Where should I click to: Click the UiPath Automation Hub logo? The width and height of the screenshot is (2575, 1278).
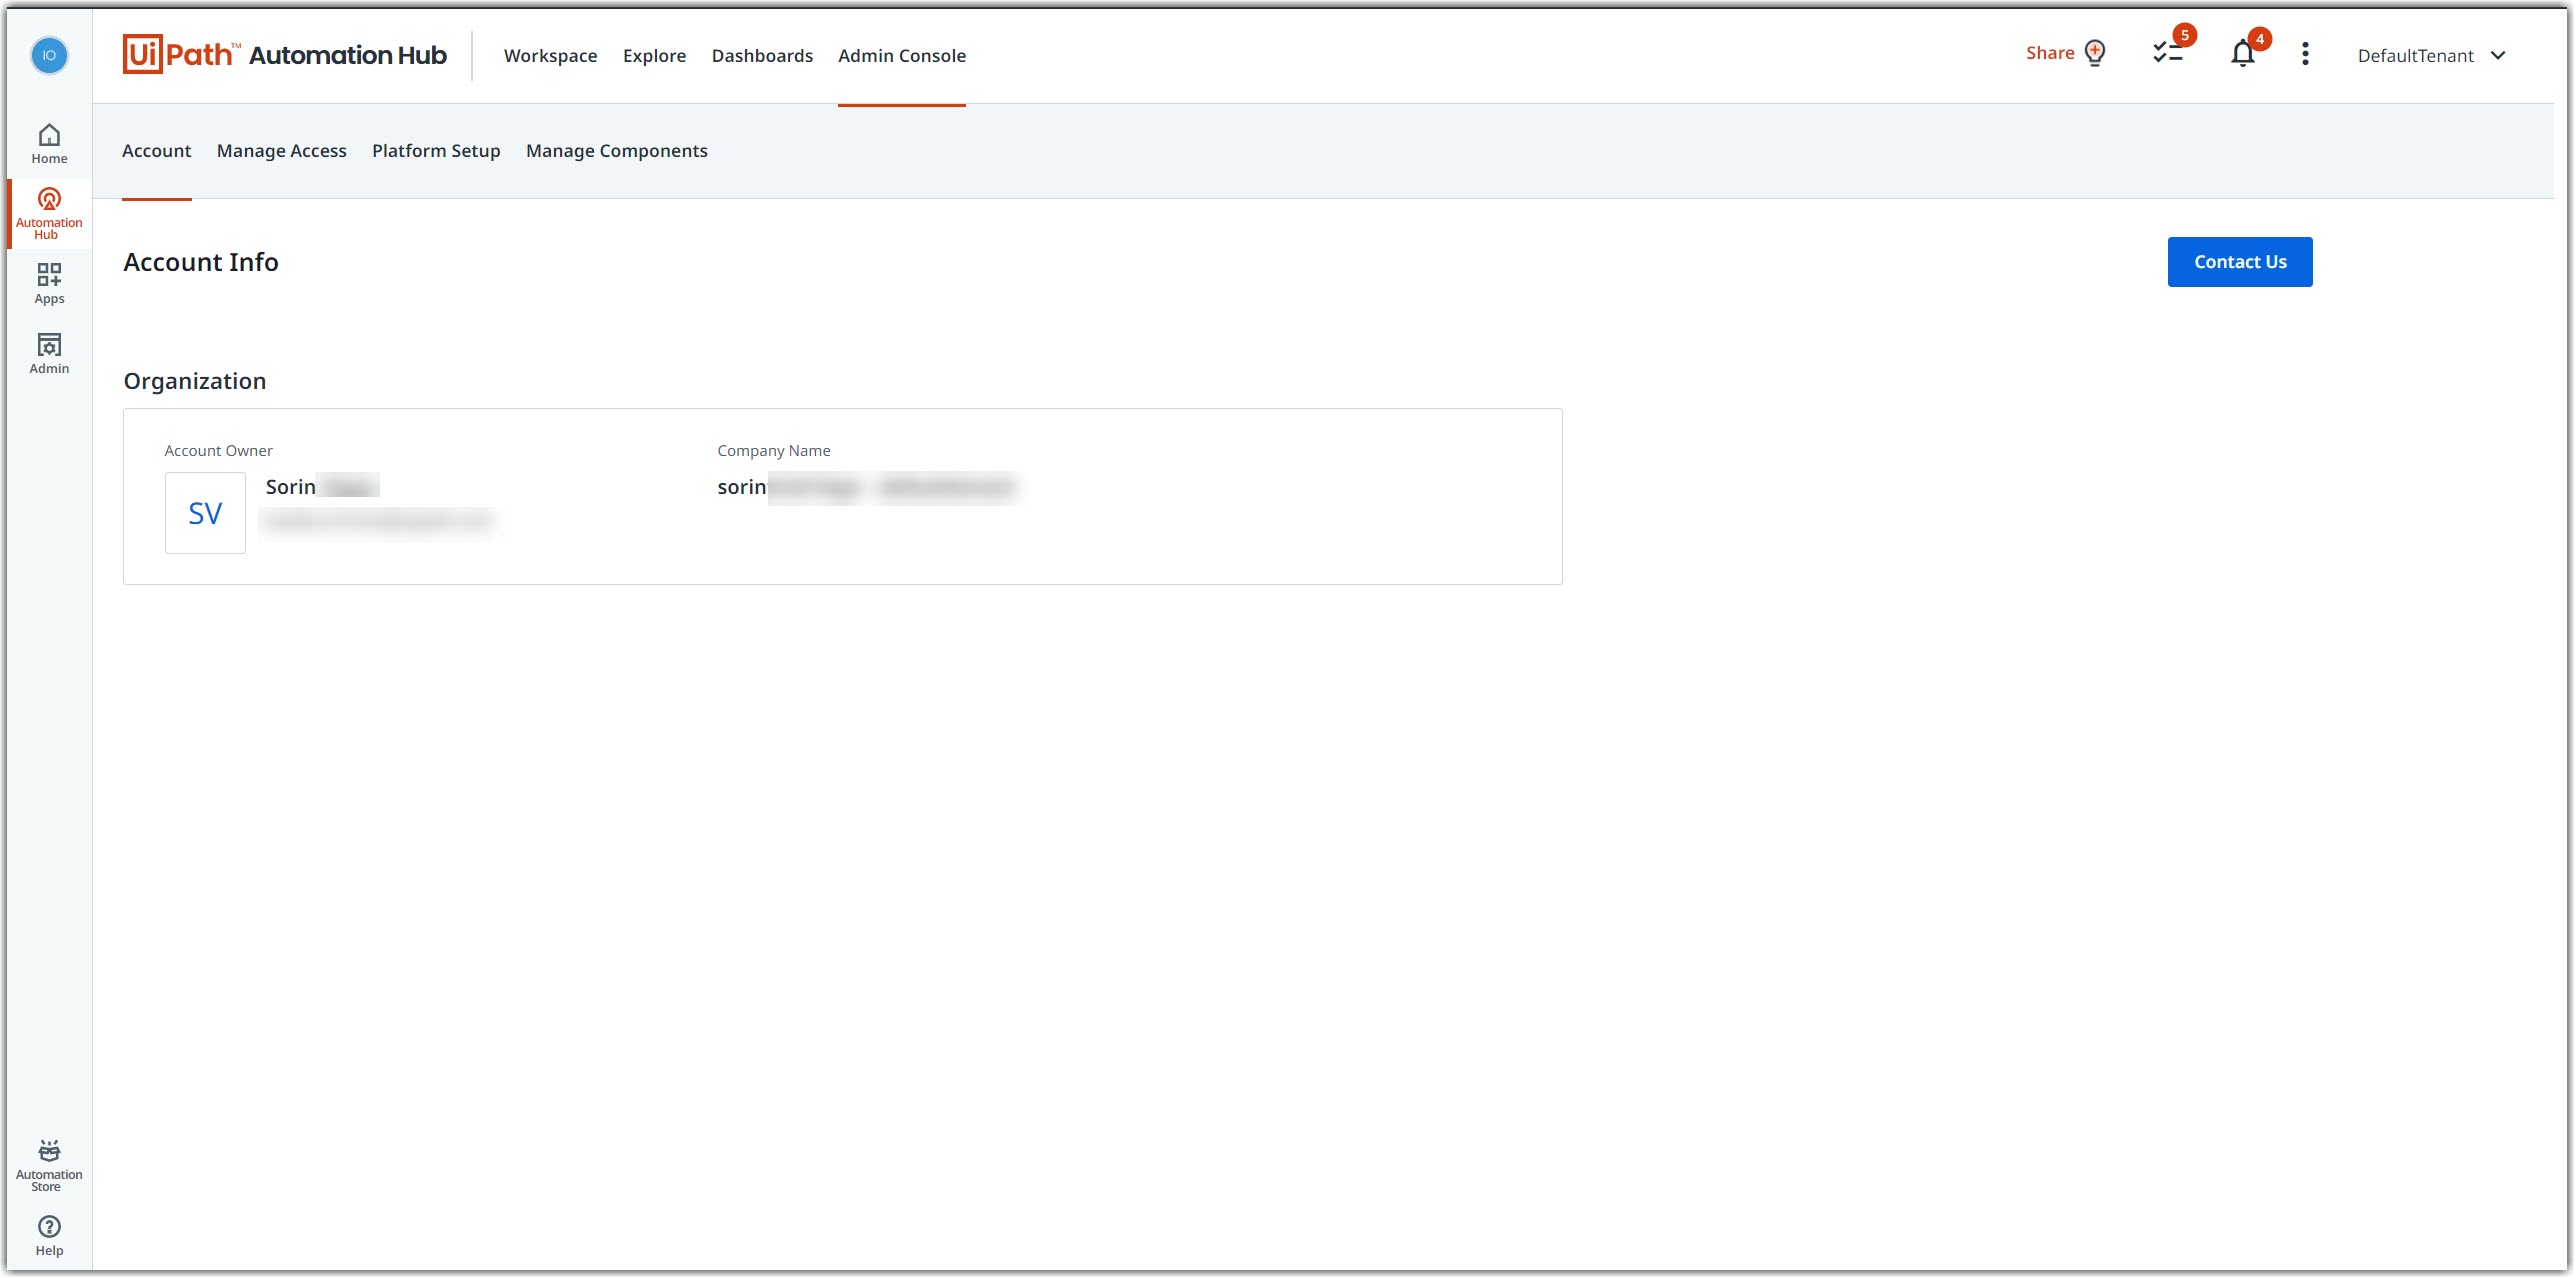(284, 54)
